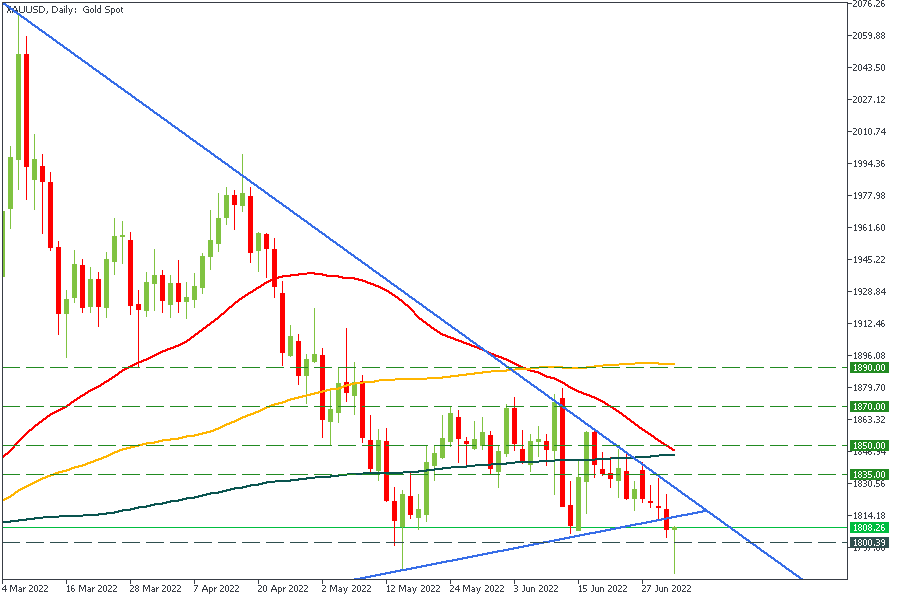
Task: Click the 2010.74 value on price axis
Action: [x=867, y=132]
